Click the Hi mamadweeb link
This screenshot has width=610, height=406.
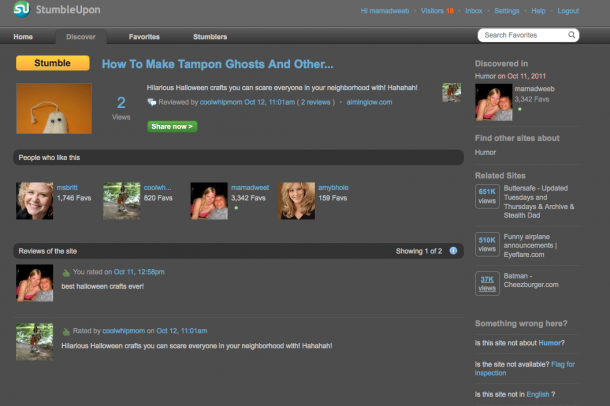[x=385, y=11]
